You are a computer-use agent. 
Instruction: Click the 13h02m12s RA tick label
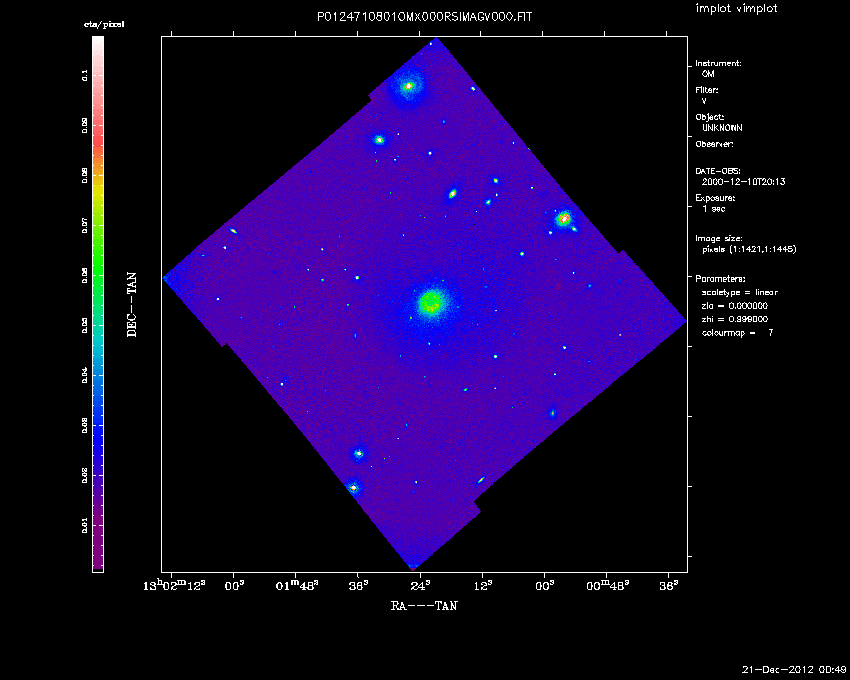pyautogui.click(x=175, y=586)
